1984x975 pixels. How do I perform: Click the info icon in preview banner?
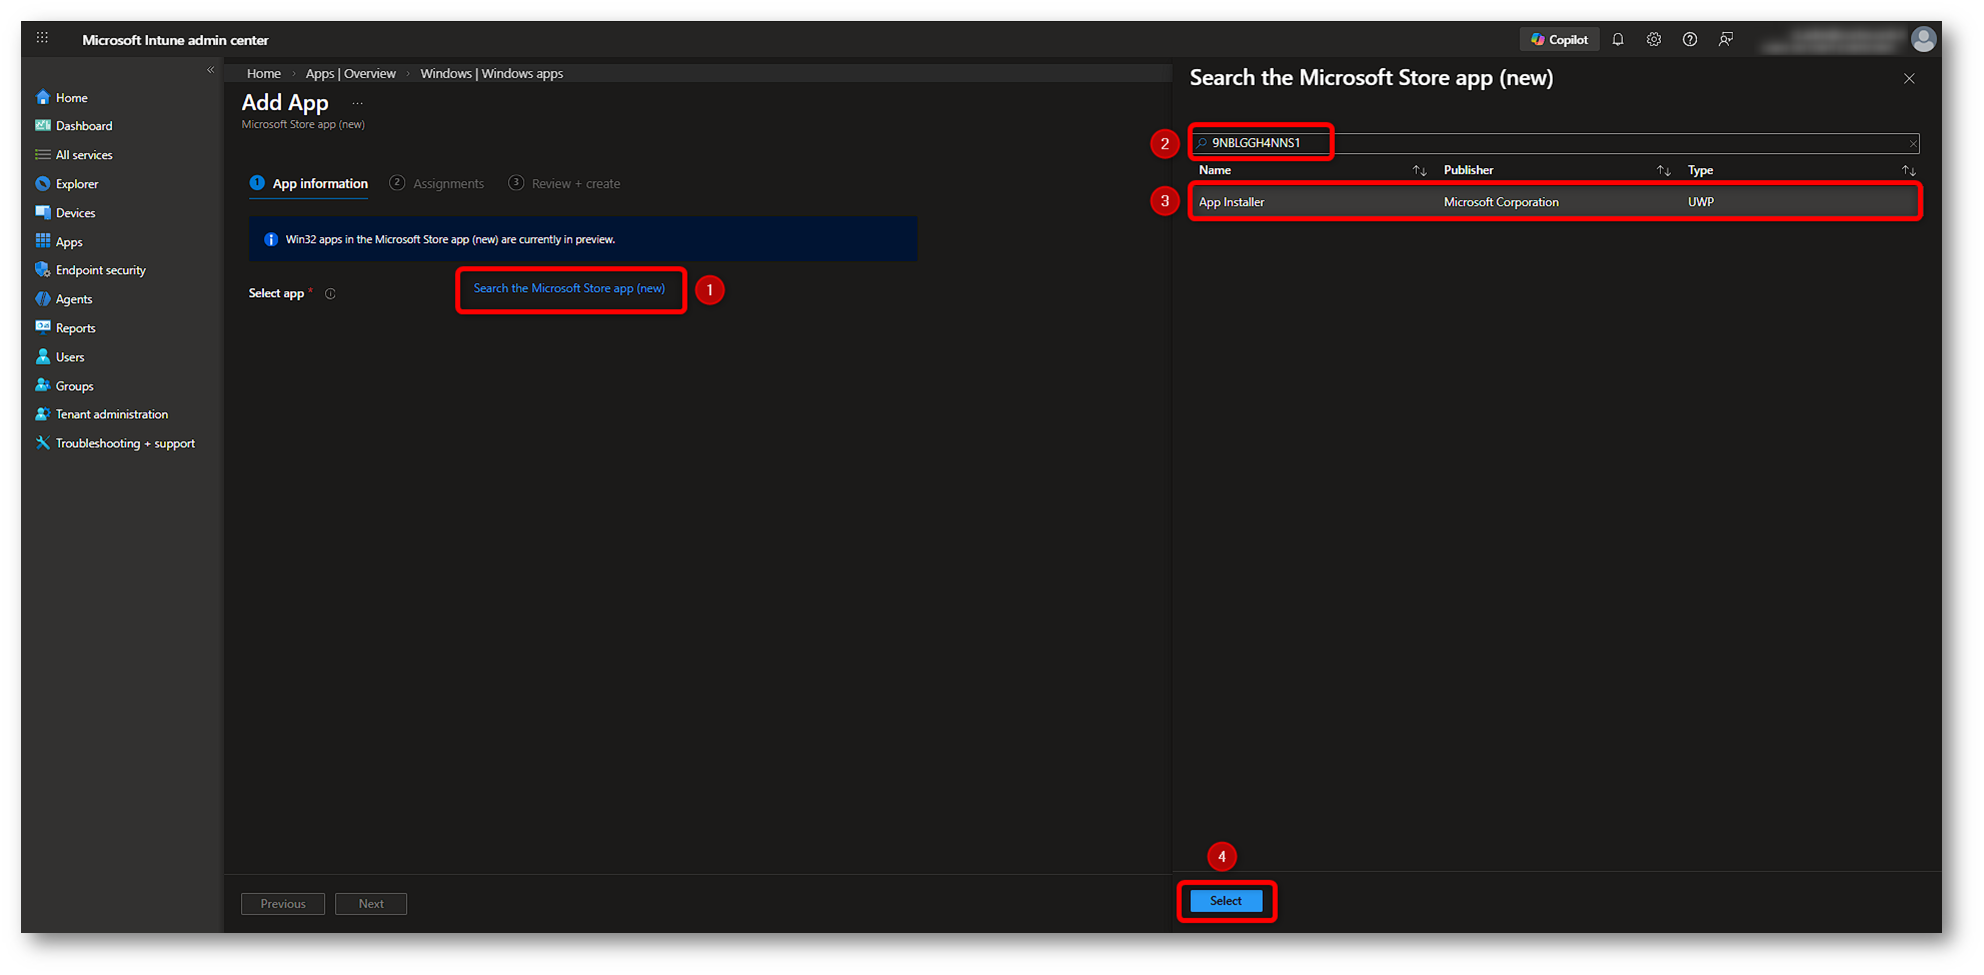point(271,240)
